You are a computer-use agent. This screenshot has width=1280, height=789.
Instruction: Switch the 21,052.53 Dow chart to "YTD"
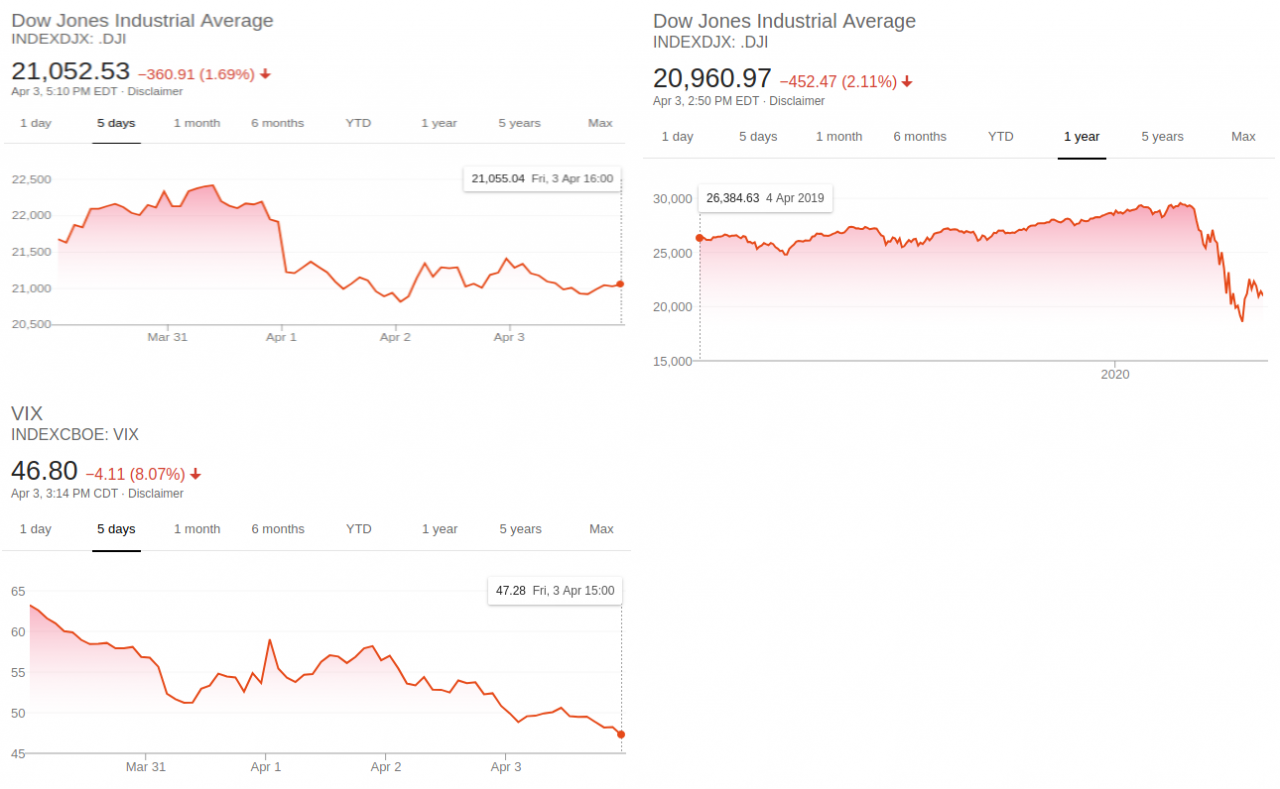point(358,123)
